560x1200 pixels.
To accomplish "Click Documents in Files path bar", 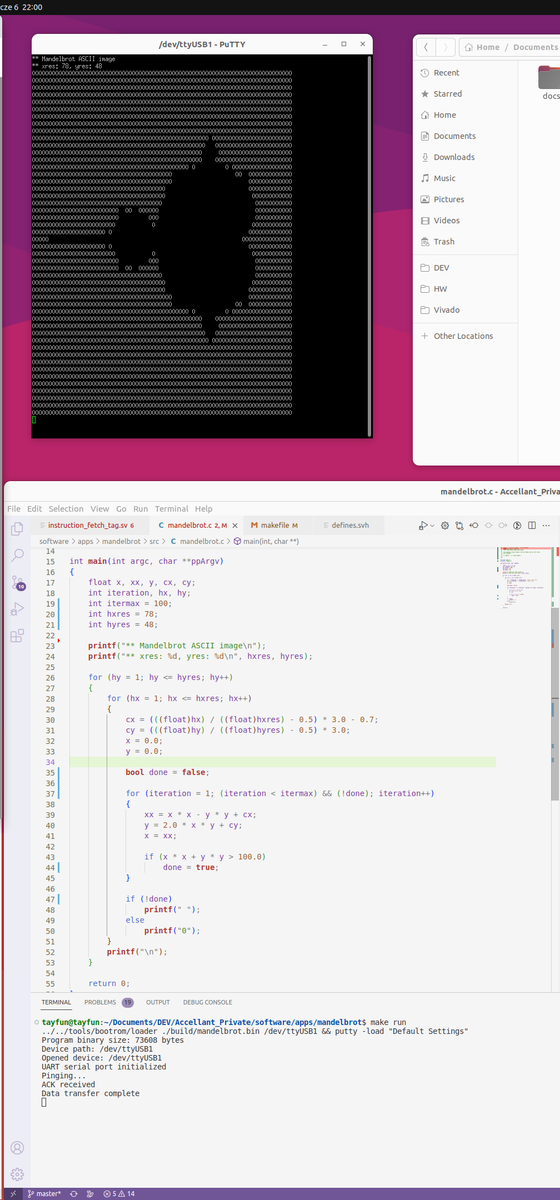I will point(535,47).
